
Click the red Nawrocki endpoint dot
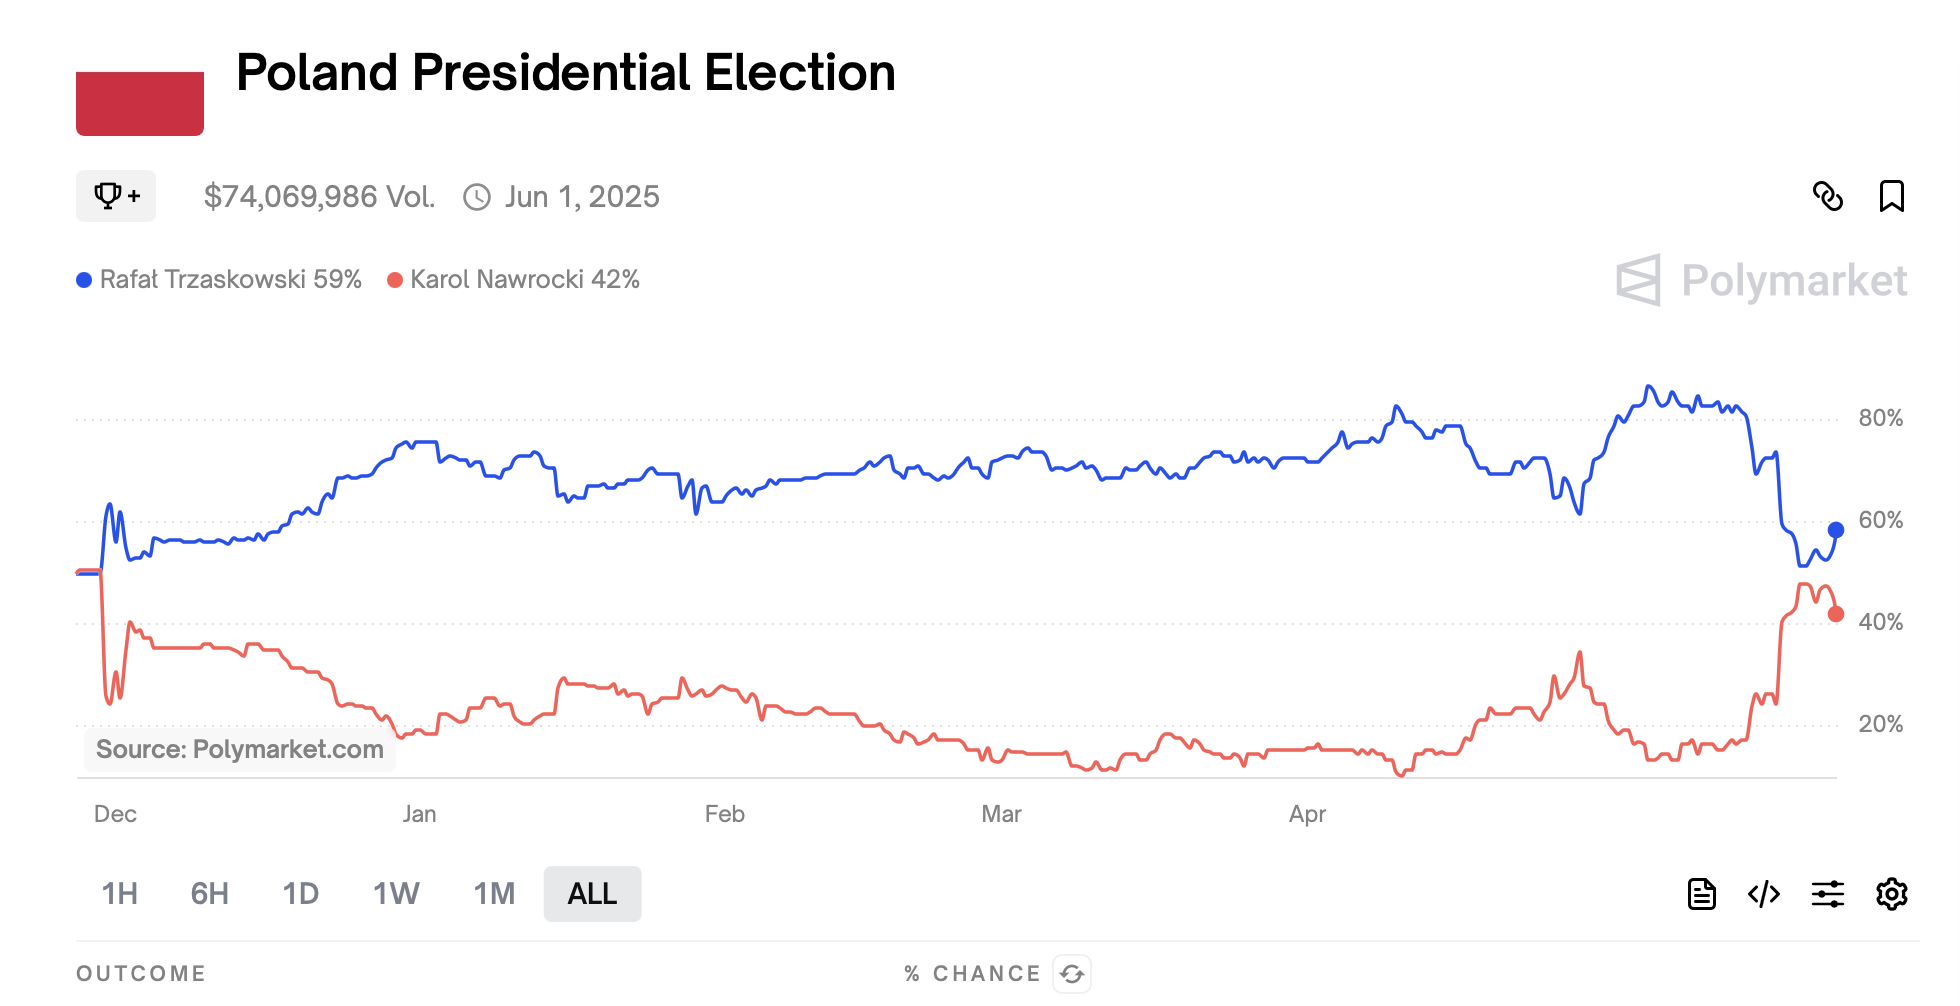1836,614
